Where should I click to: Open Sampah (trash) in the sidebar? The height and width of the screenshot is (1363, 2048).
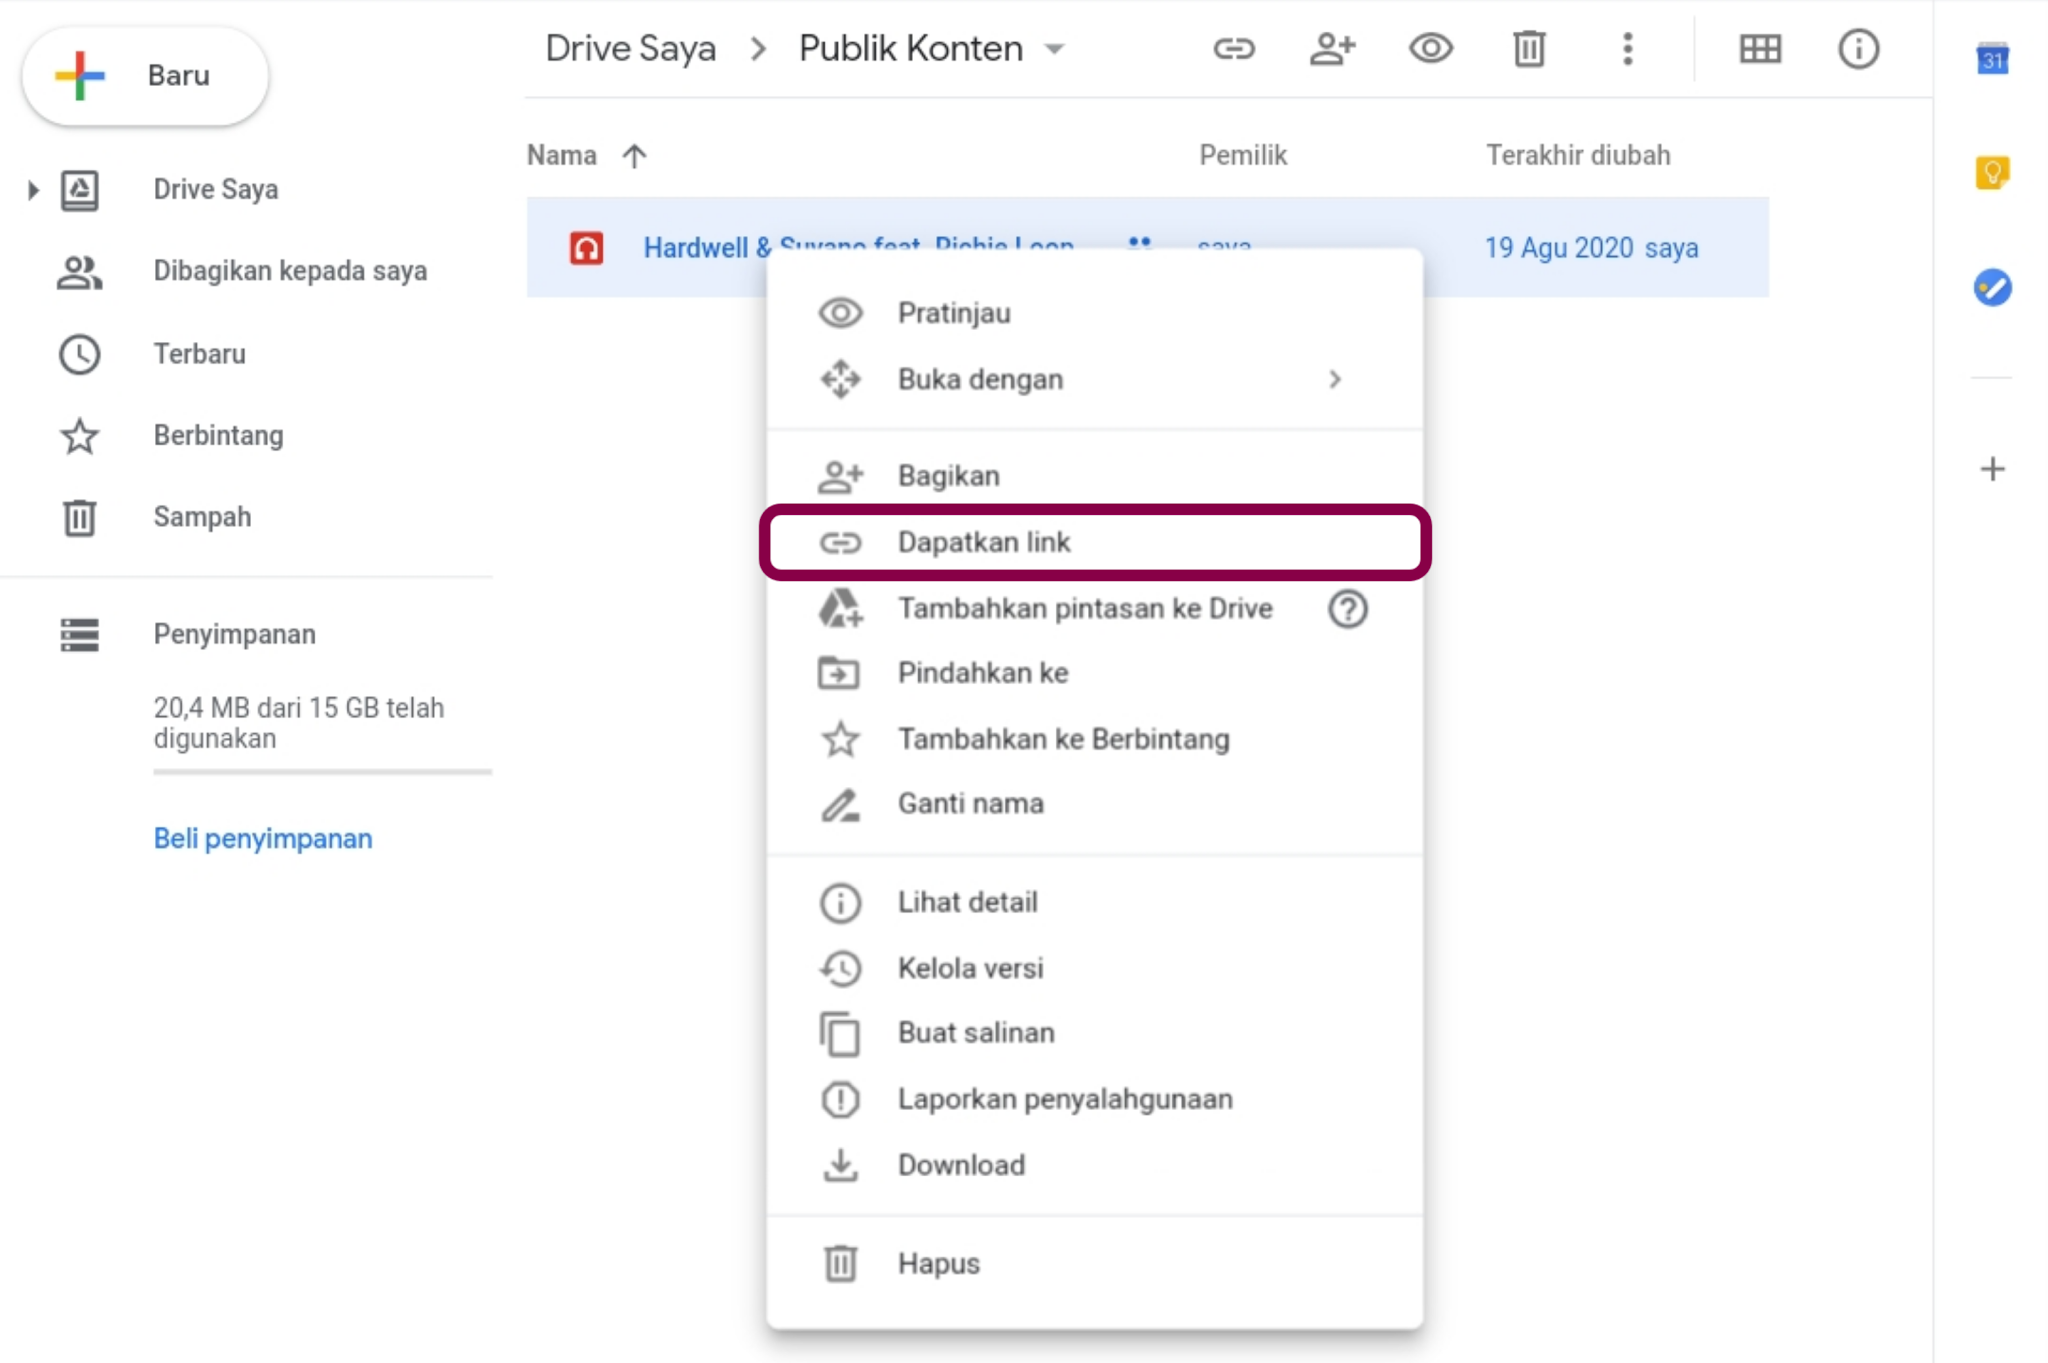202,517
